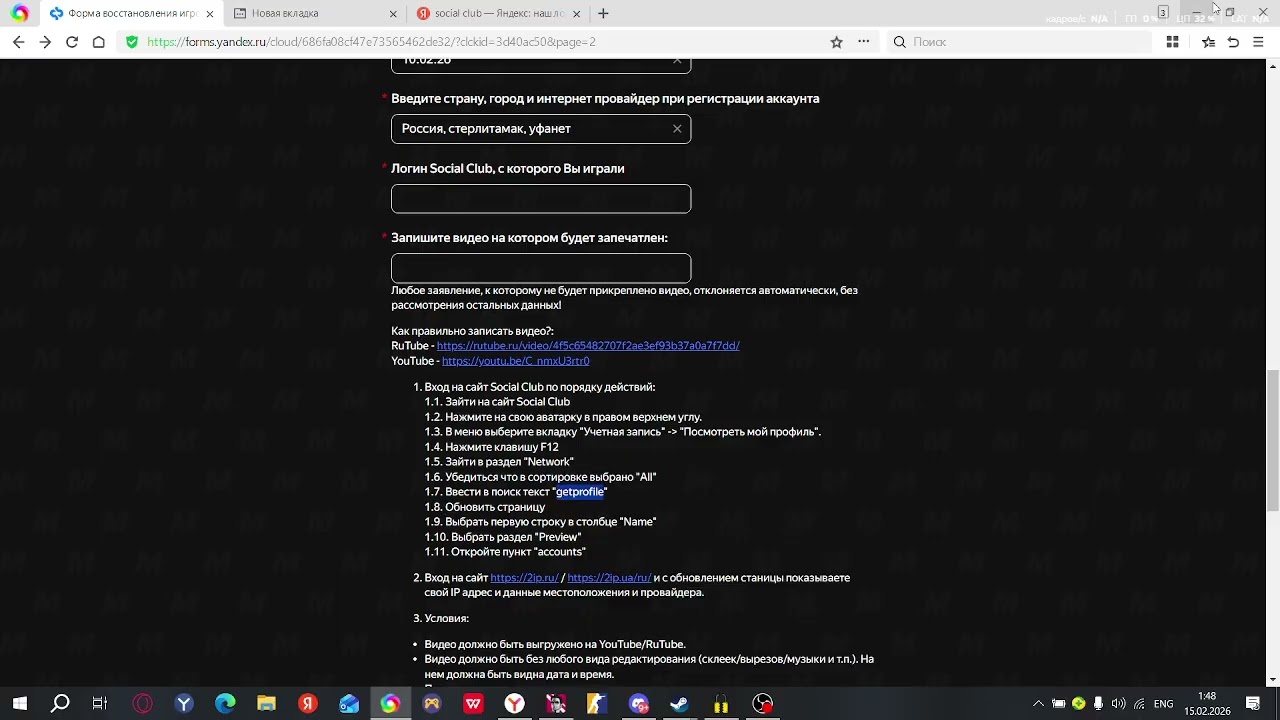Open the https://2ip.ru/ link

[x=524, y=578]
